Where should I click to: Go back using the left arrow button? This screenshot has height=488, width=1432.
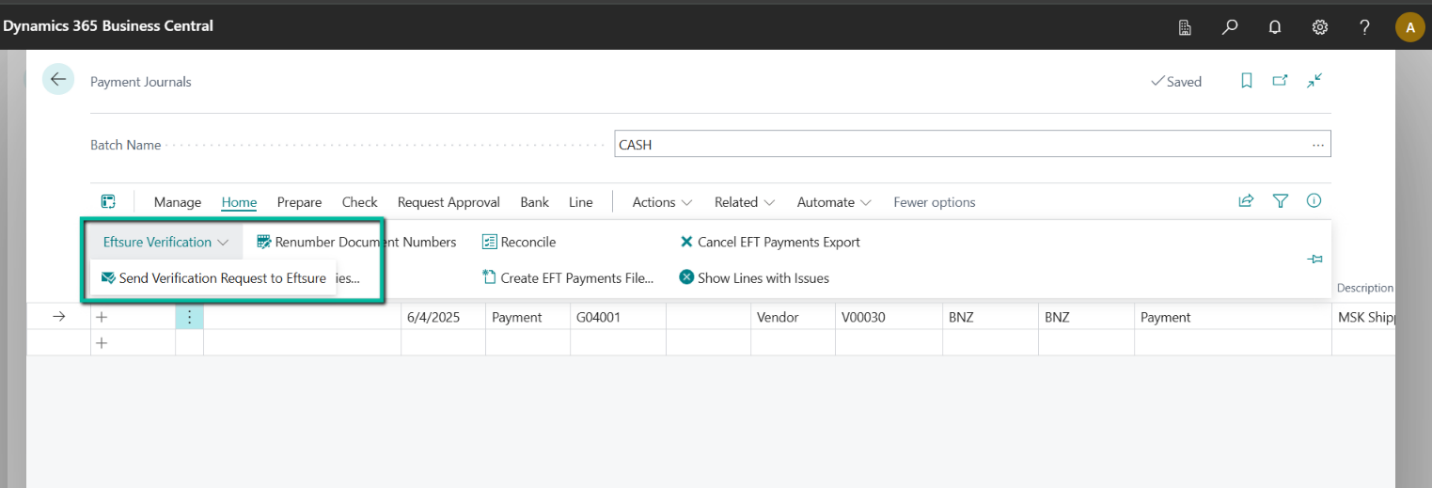click(58, 80)
